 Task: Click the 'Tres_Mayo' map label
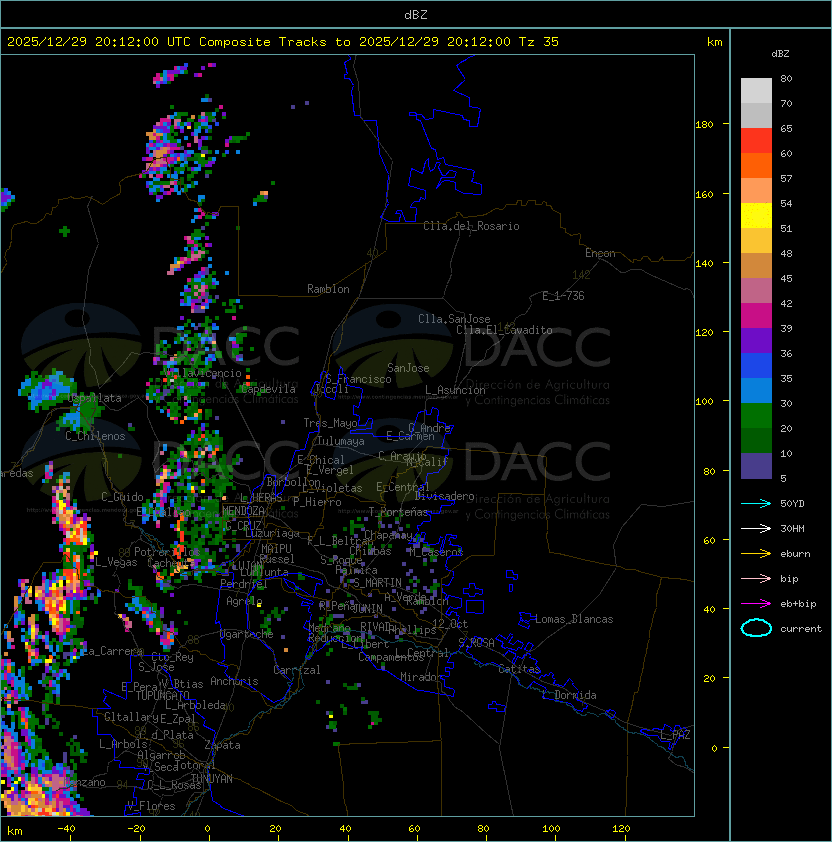pyautogui.click(x=330, y=423)
